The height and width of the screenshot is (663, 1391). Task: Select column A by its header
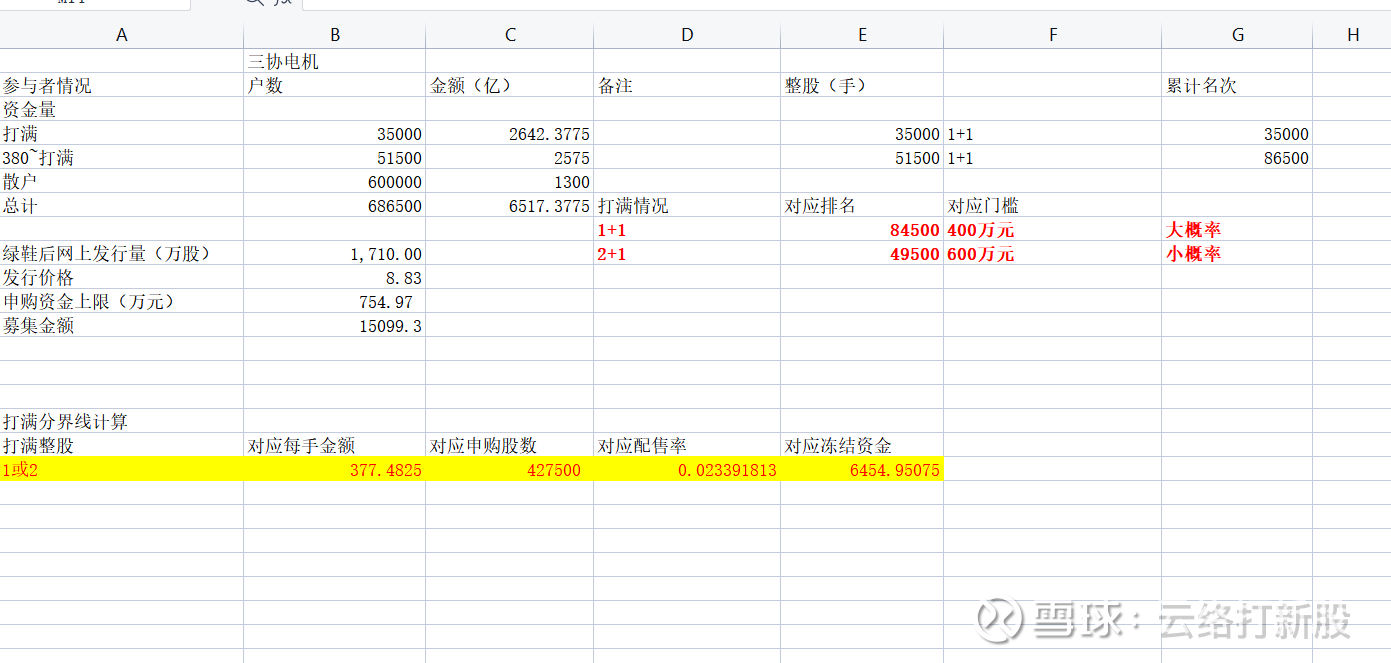tap(122, 35)
